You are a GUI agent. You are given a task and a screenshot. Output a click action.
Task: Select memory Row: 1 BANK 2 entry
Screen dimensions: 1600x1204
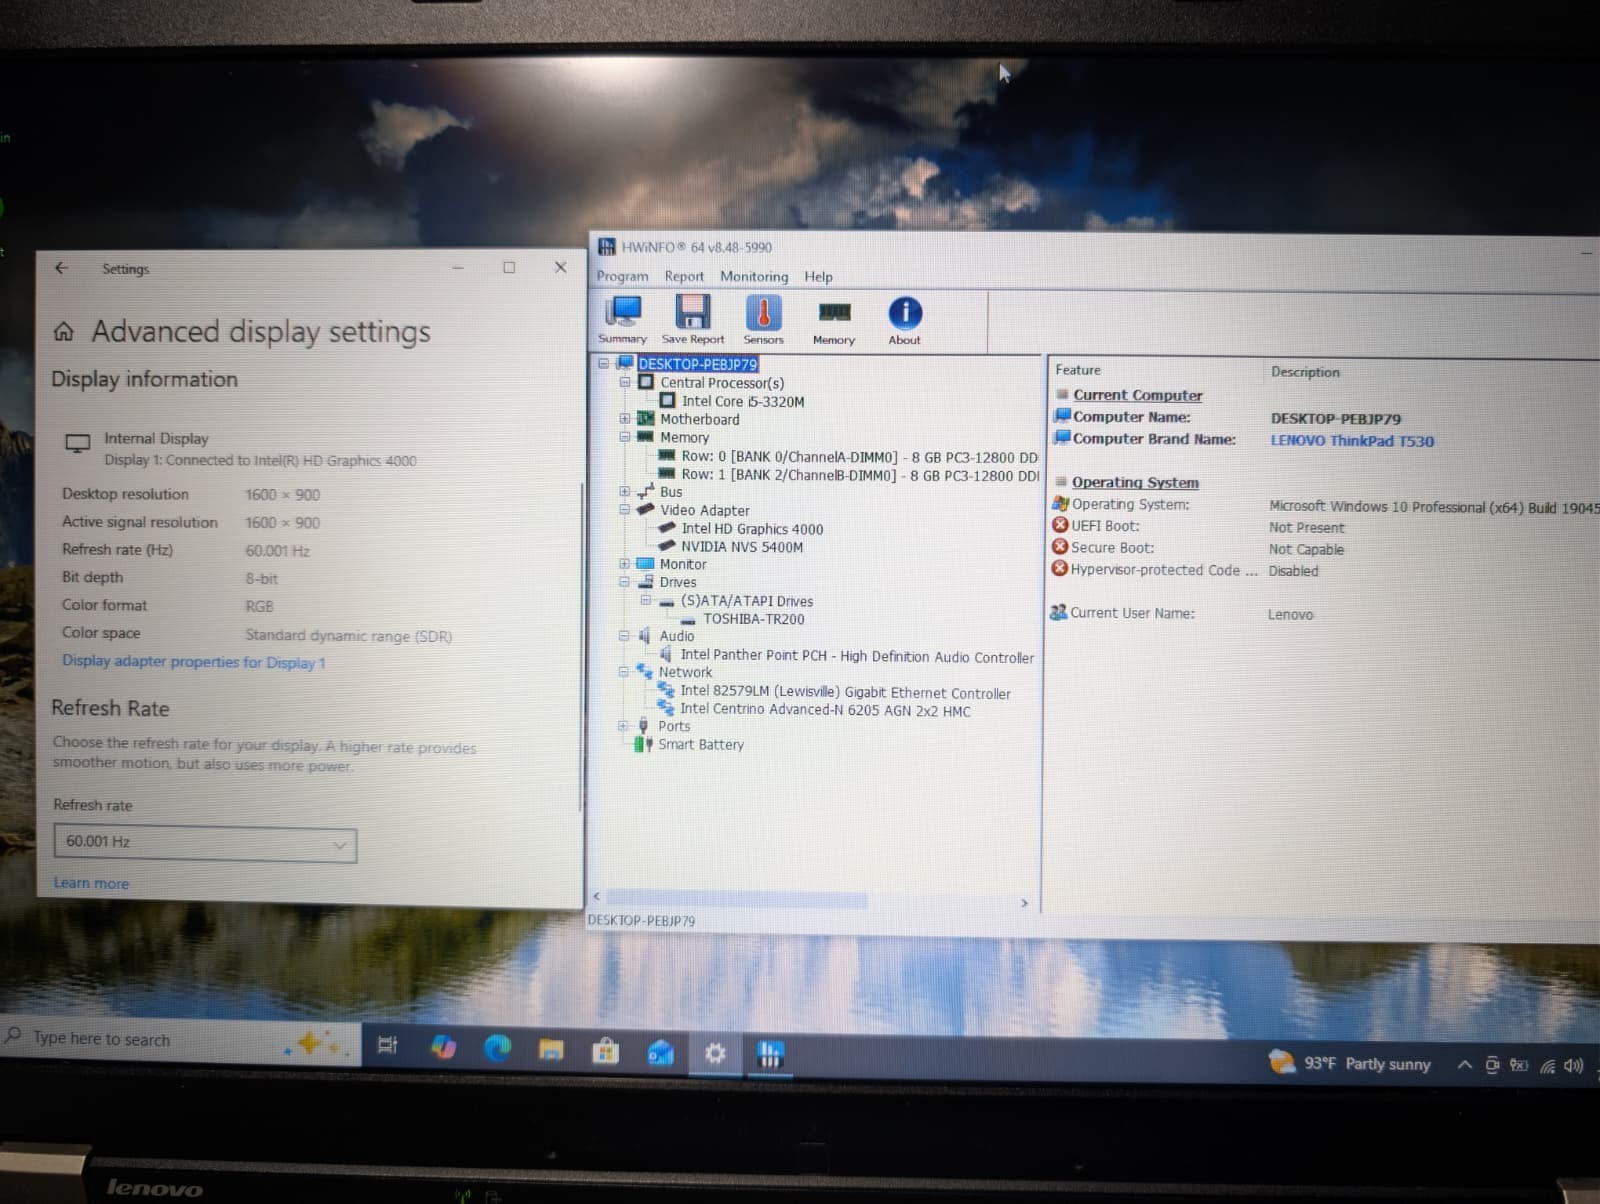(860, 475)
